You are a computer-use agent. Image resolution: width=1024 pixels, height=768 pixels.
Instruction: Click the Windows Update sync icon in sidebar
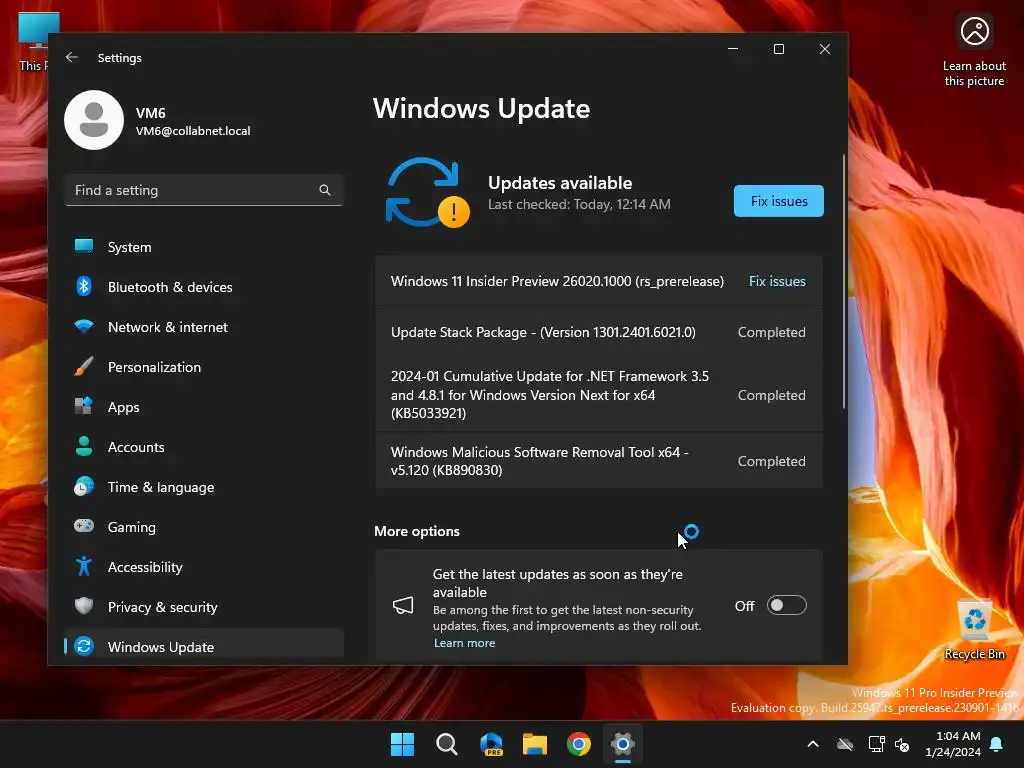pos(84,646)
